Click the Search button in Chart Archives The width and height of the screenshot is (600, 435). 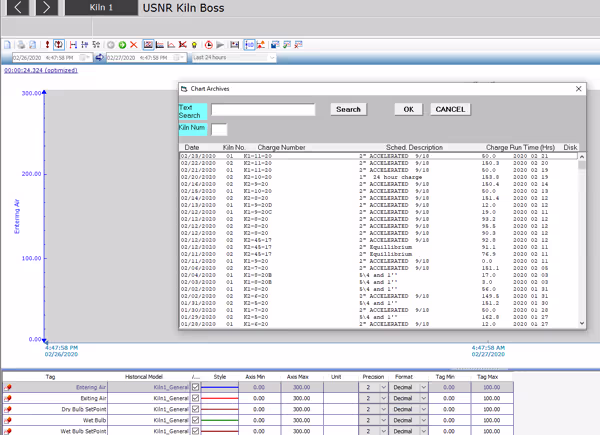(x=348, y=109)
